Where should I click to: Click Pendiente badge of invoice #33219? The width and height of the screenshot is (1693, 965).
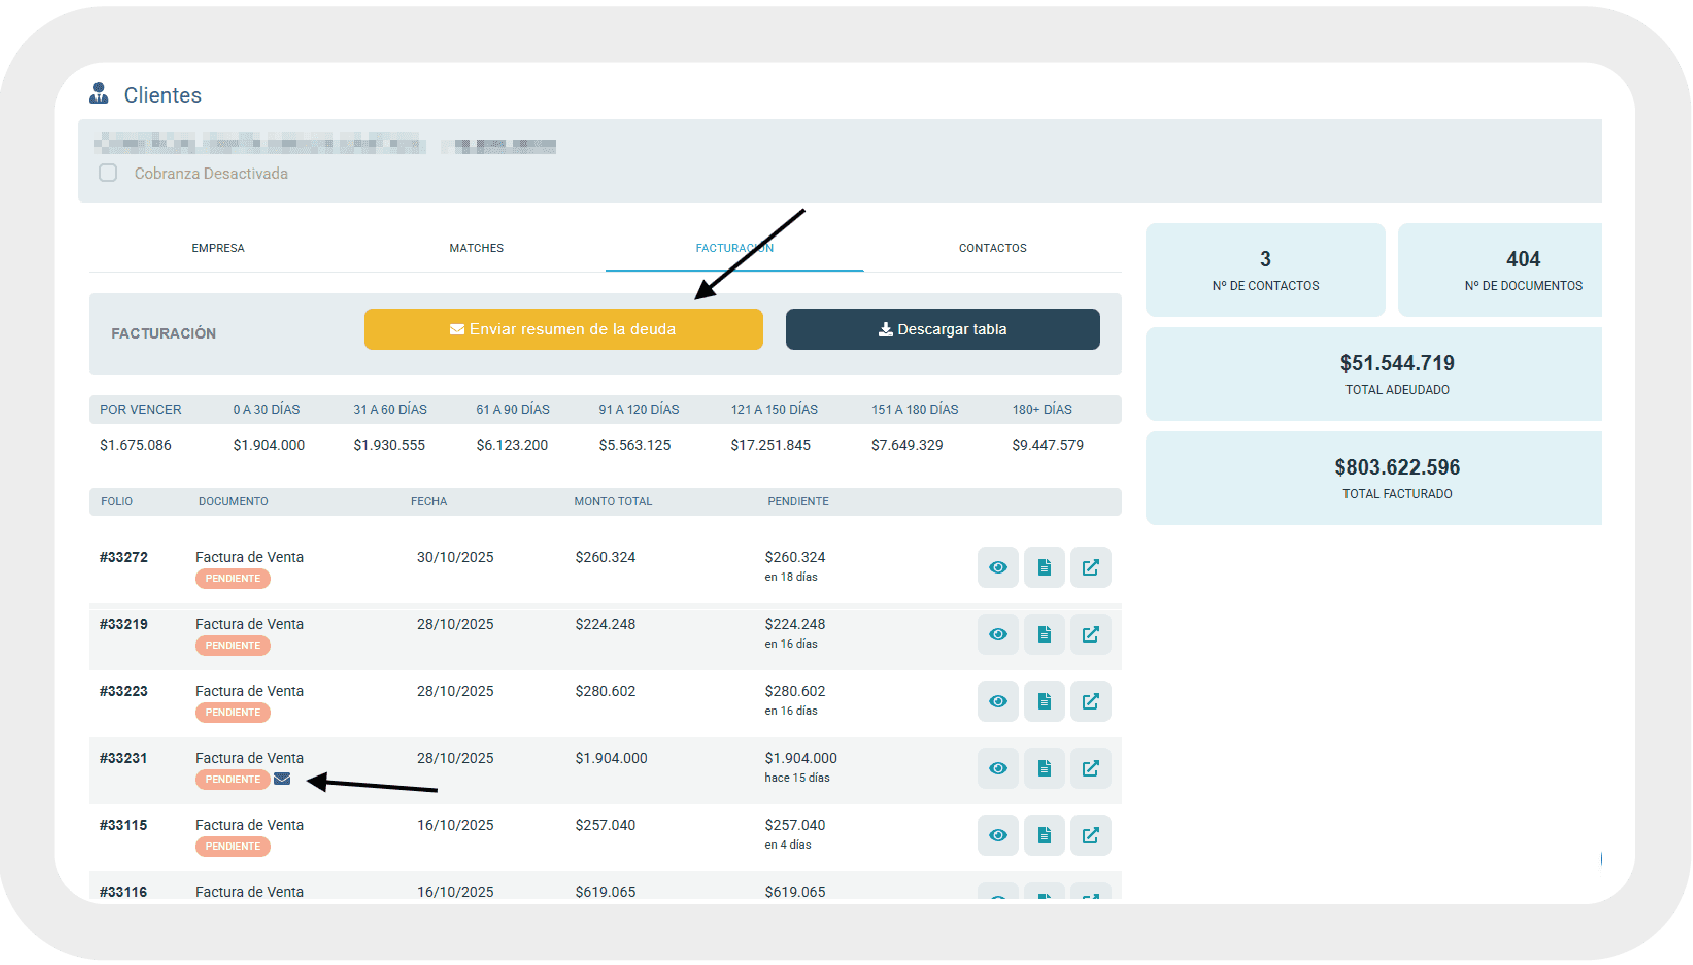(x=233, y=646)
